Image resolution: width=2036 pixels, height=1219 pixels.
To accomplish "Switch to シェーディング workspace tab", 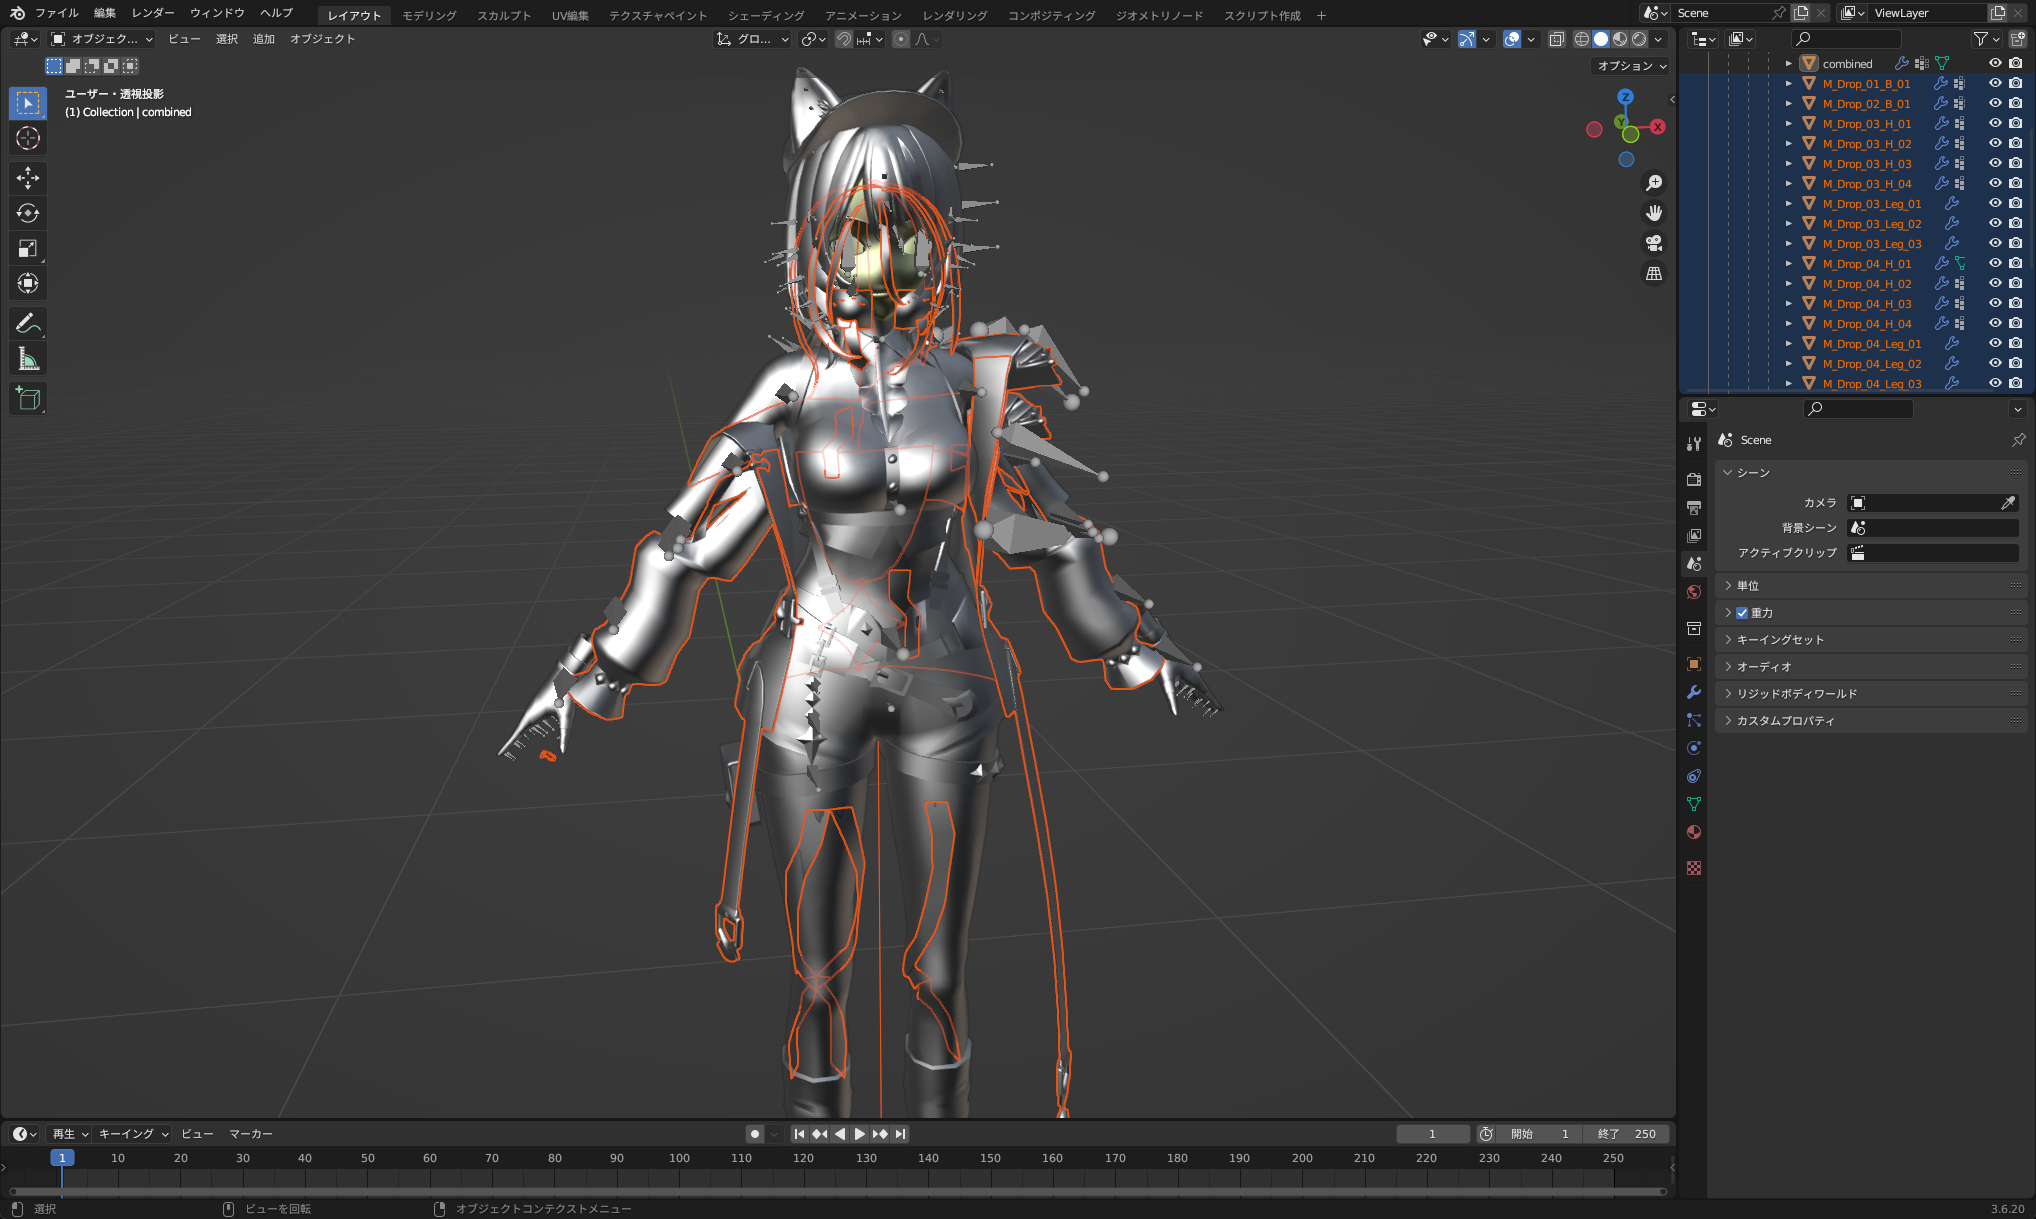I will tap(766, 15).
